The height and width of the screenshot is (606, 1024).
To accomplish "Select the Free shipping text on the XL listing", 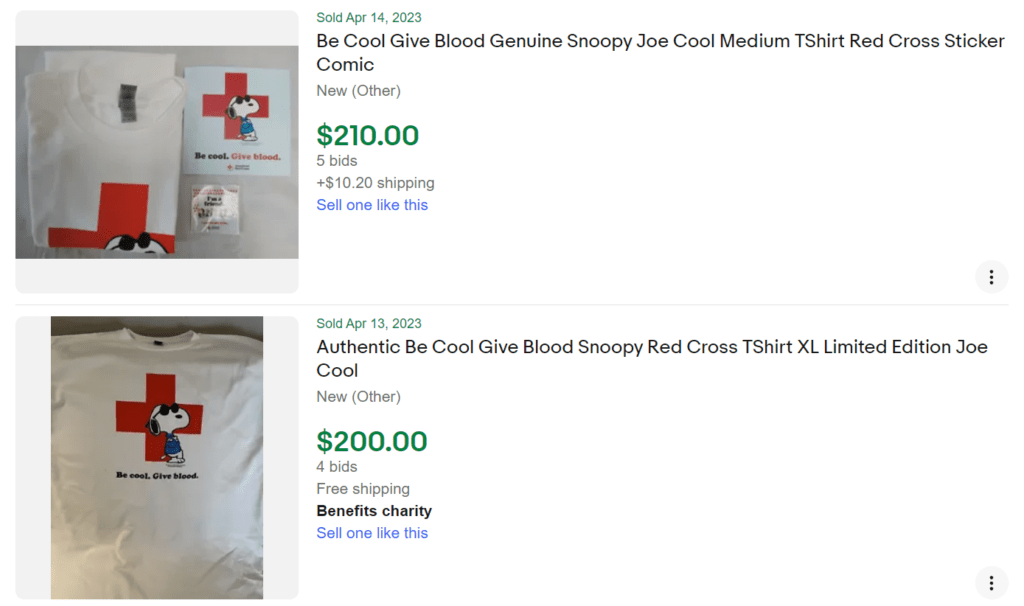I will point(363,488).
